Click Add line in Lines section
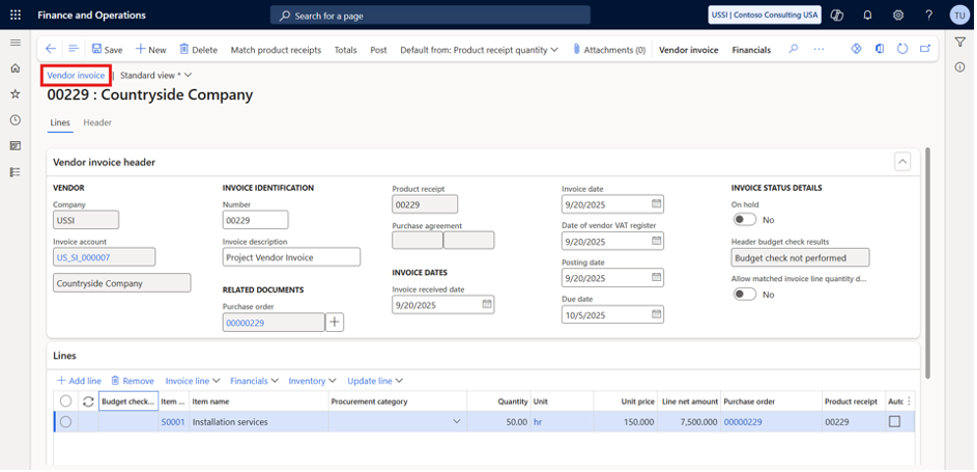 (x=79, y=380)
